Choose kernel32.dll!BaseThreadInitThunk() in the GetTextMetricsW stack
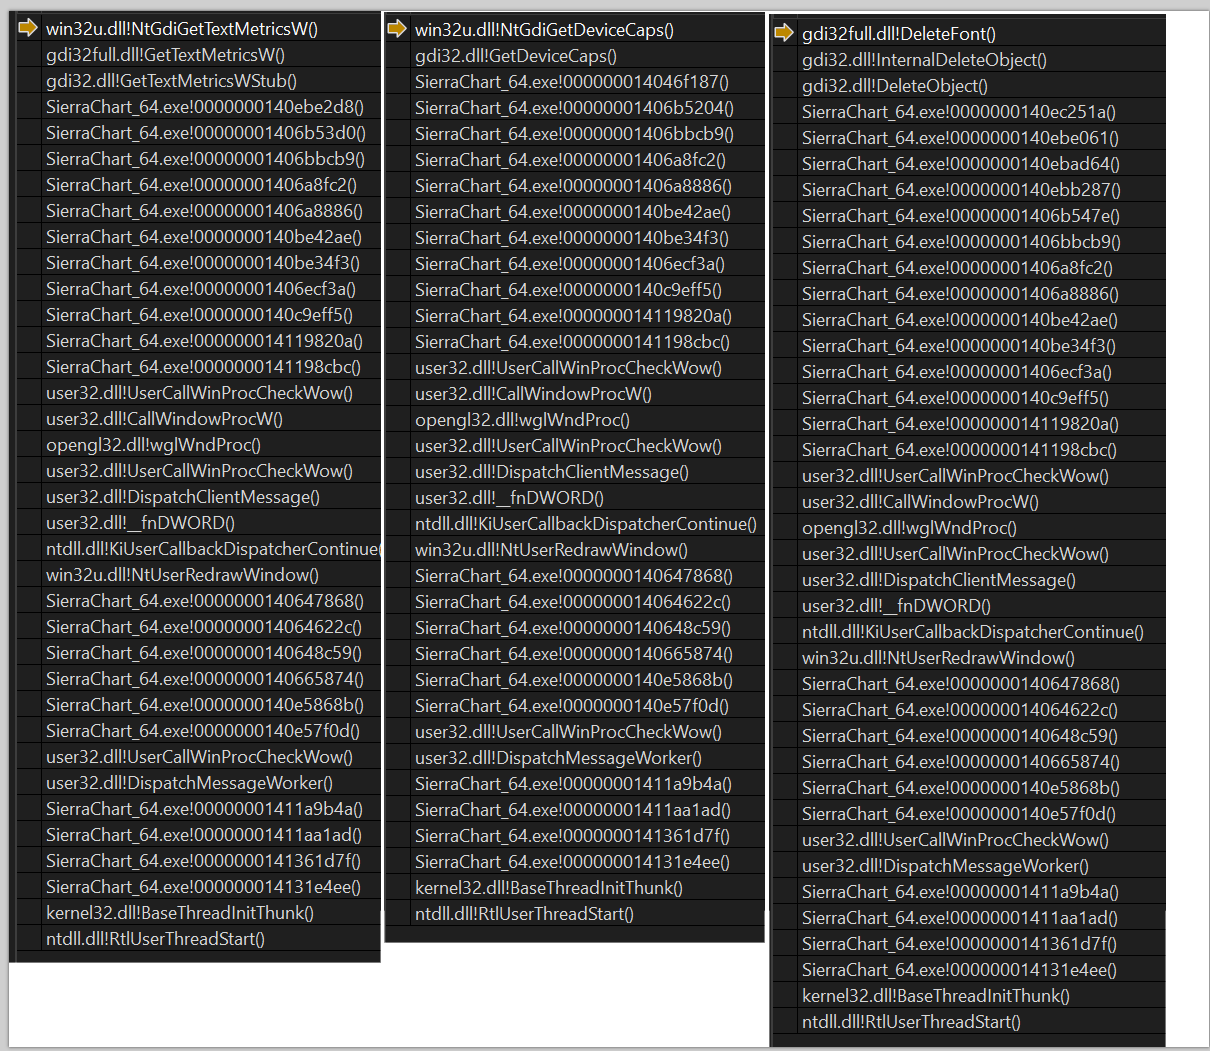The height and width of the screenshot is (1051, 1210). [x=180, y=913]
